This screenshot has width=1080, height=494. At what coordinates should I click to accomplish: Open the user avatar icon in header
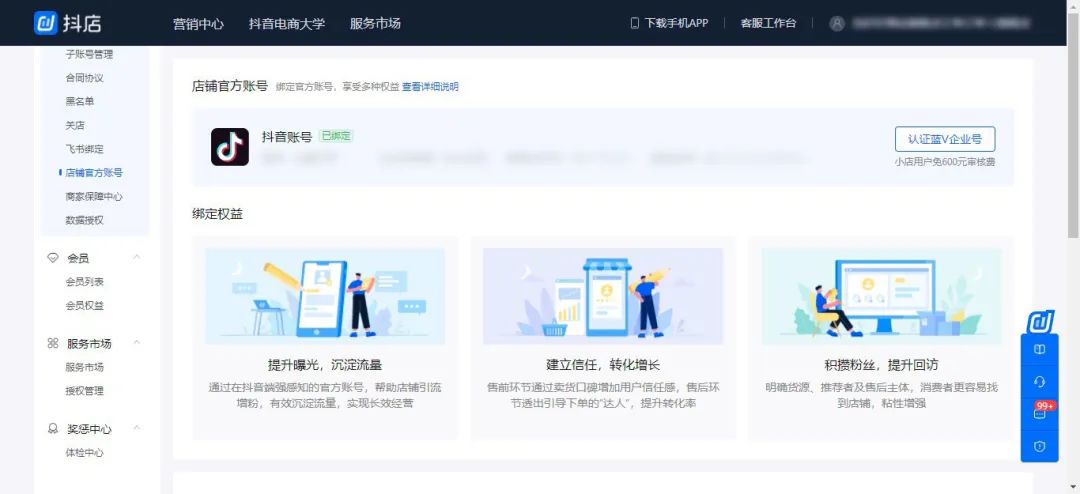click(837, 23)
